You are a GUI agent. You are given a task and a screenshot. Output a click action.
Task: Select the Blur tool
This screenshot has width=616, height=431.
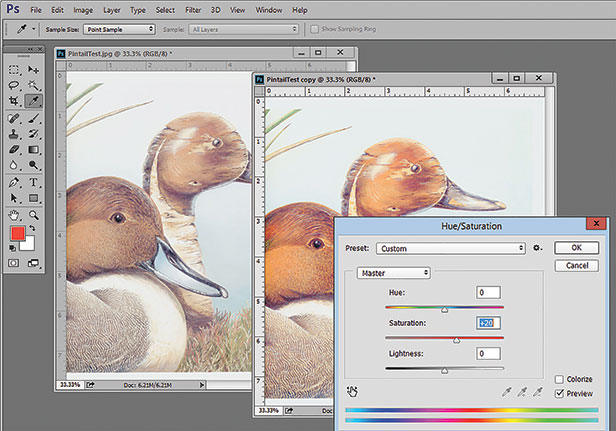pos(14,165)
